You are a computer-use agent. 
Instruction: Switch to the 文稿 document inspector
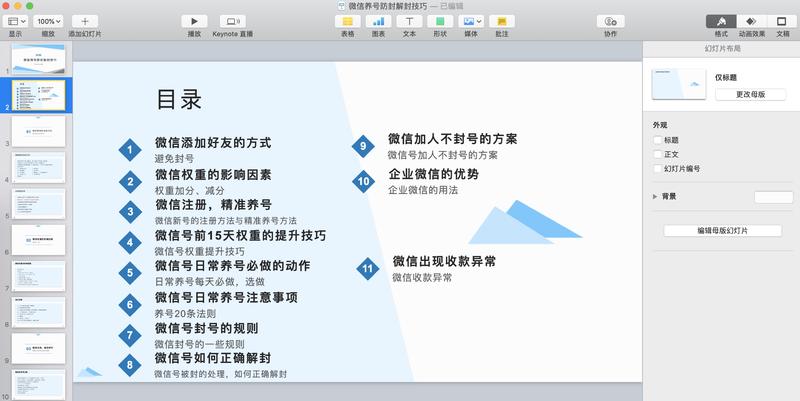[x=782, y=21]
